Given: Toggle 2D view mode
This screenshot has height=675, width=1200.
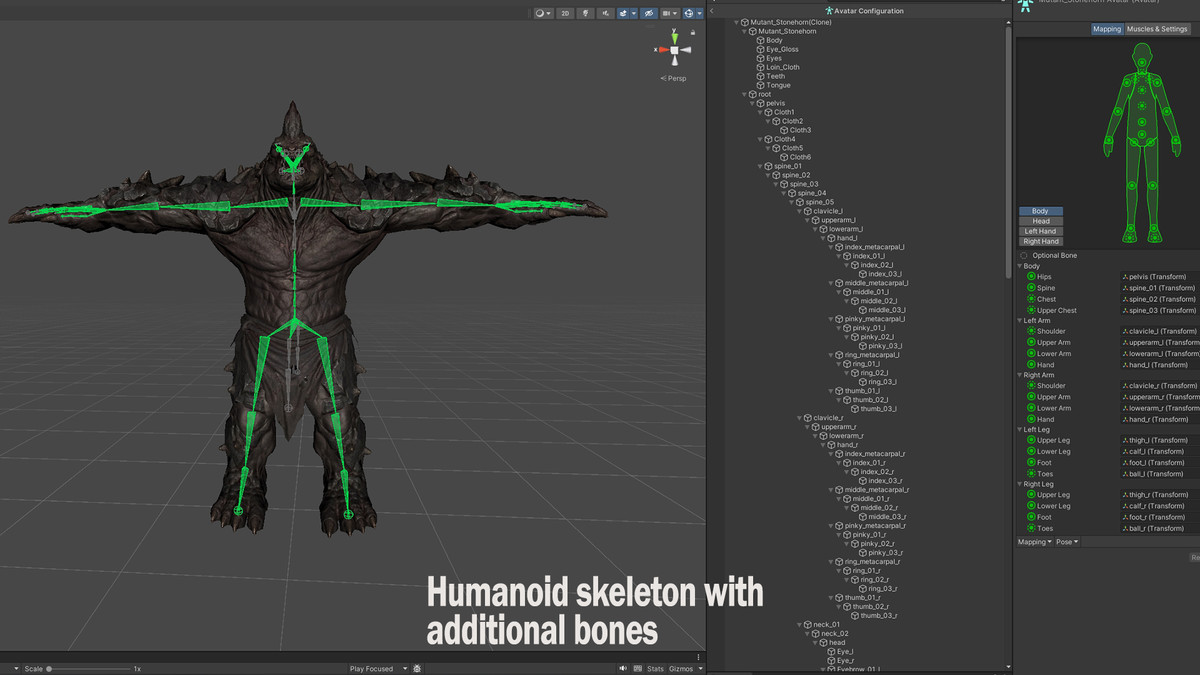Looking at the screenshot, I should (x=565, y=13).
